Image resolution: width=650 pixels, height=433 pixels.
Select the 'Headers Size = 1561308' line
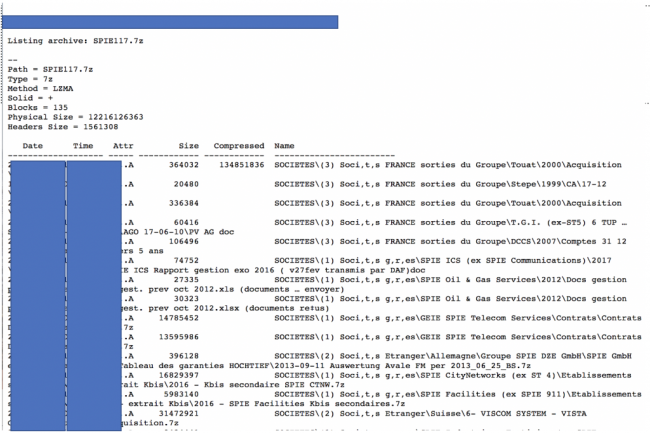point(63,126)
